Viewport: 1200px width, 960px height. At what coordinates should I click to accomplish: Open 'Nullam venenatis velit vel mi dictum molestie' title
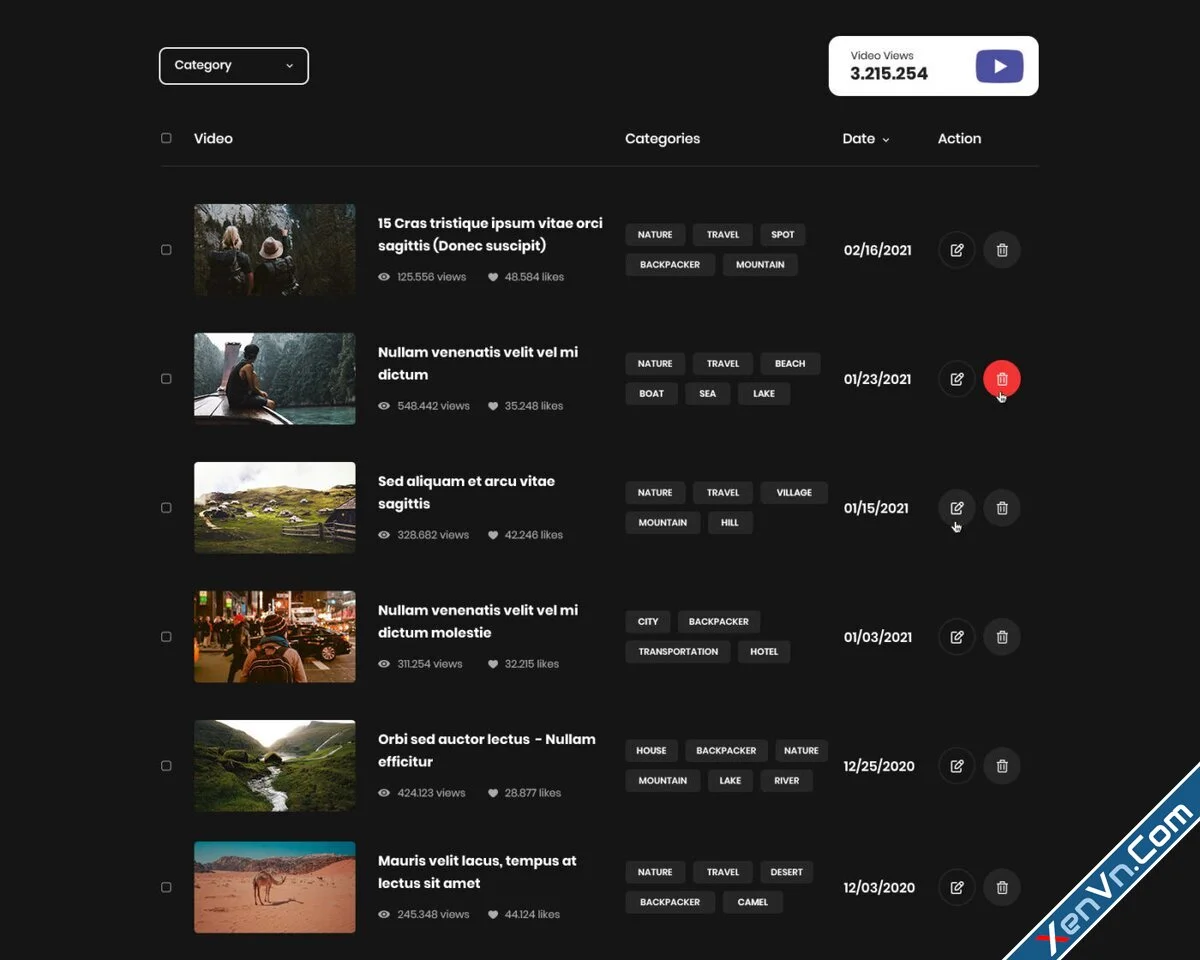click(x=477, y=621)
